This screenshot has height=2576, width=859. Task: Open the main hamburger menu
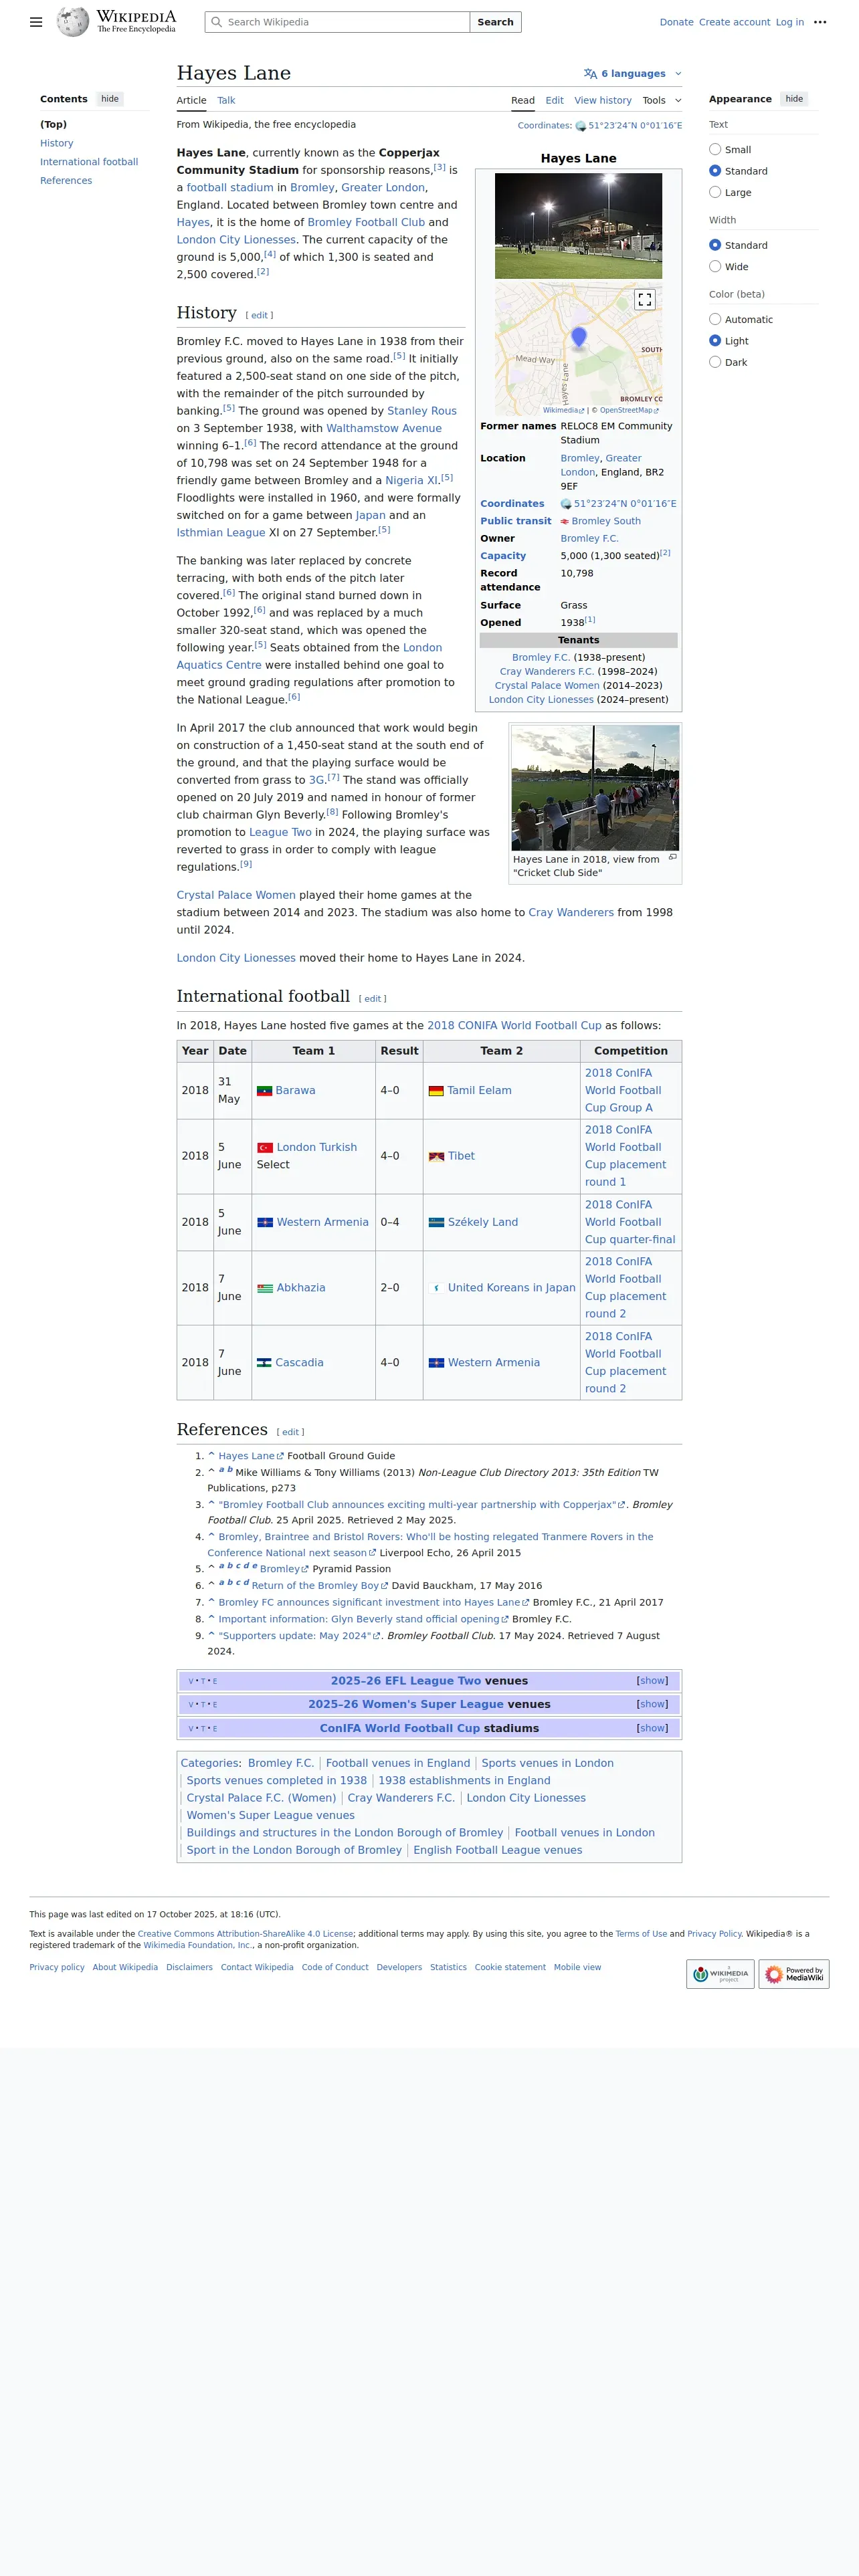pyautogui.click(x=36, y=22)
